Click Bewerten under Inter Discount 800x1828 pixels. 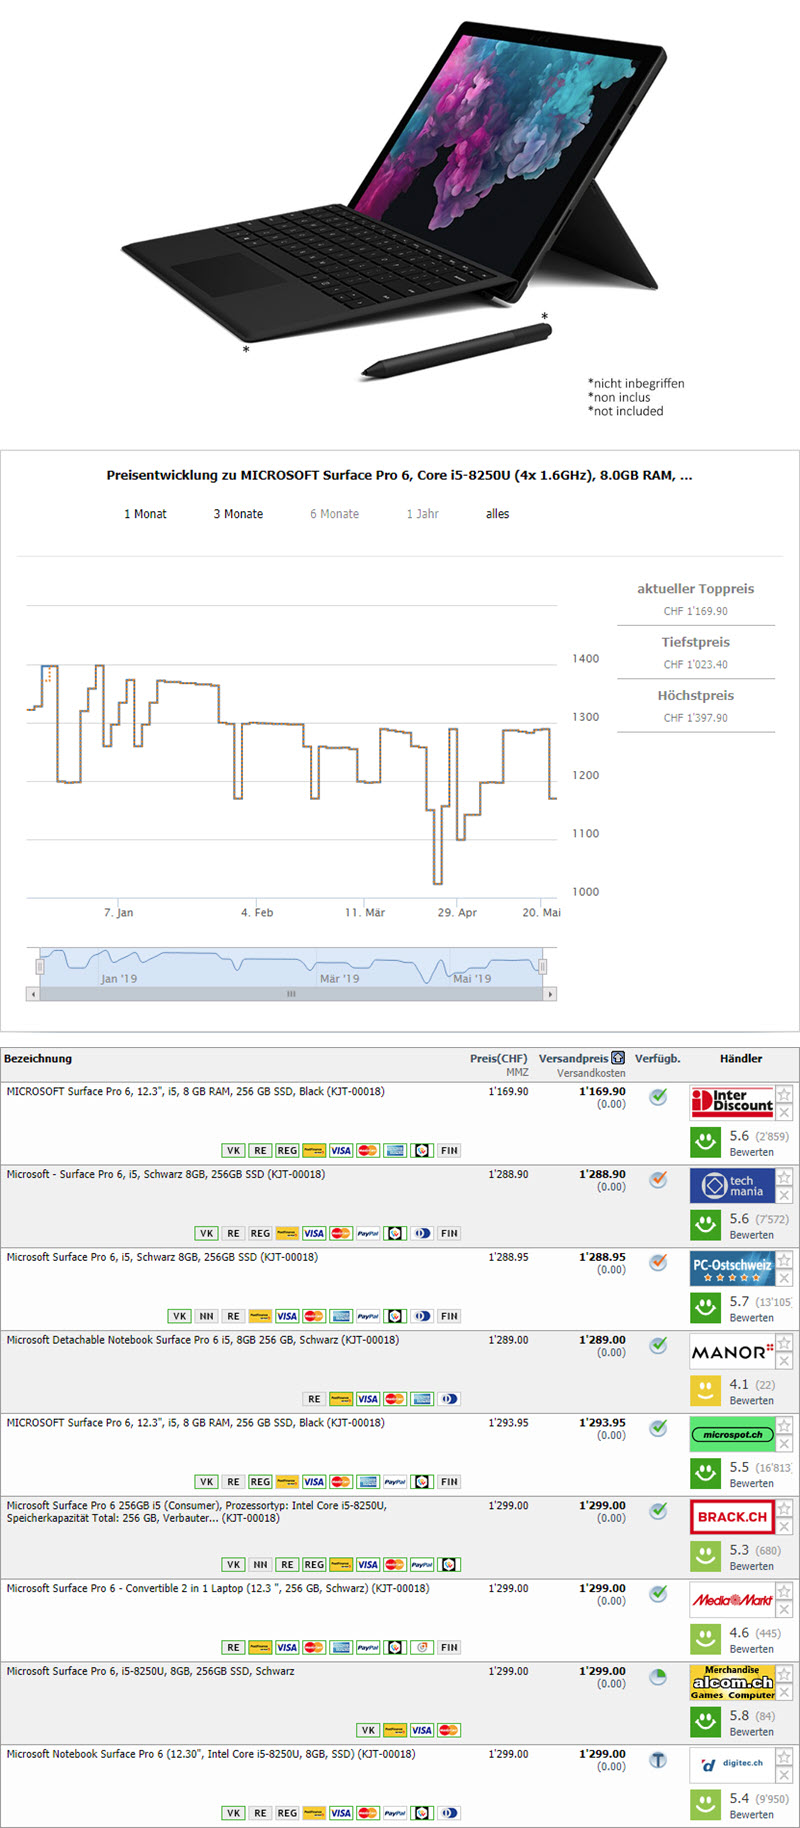click(751, 1152)
